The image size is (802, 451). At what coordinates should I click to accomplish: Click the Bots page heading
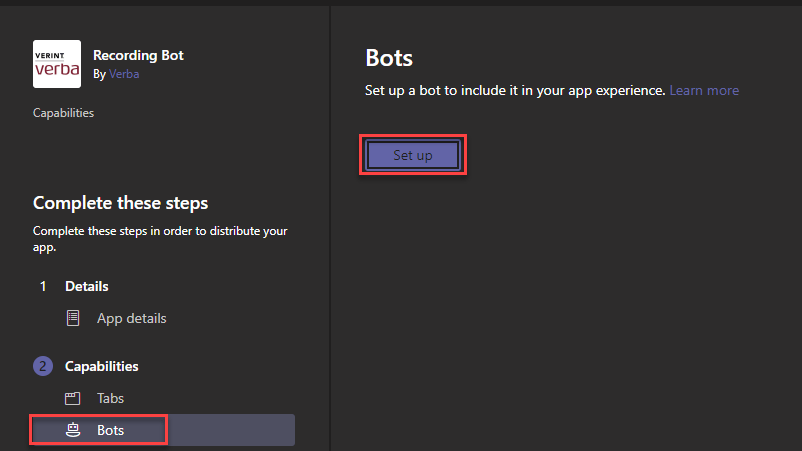coord(389,58)
